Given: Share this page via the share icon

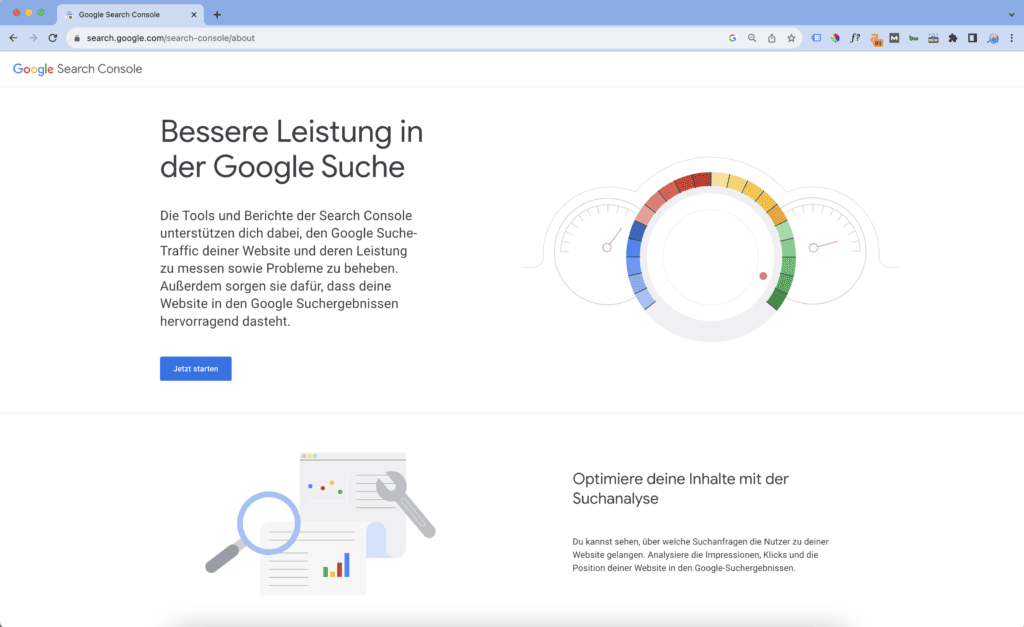Looking at the screenshot, I should (x=771, y=38).
